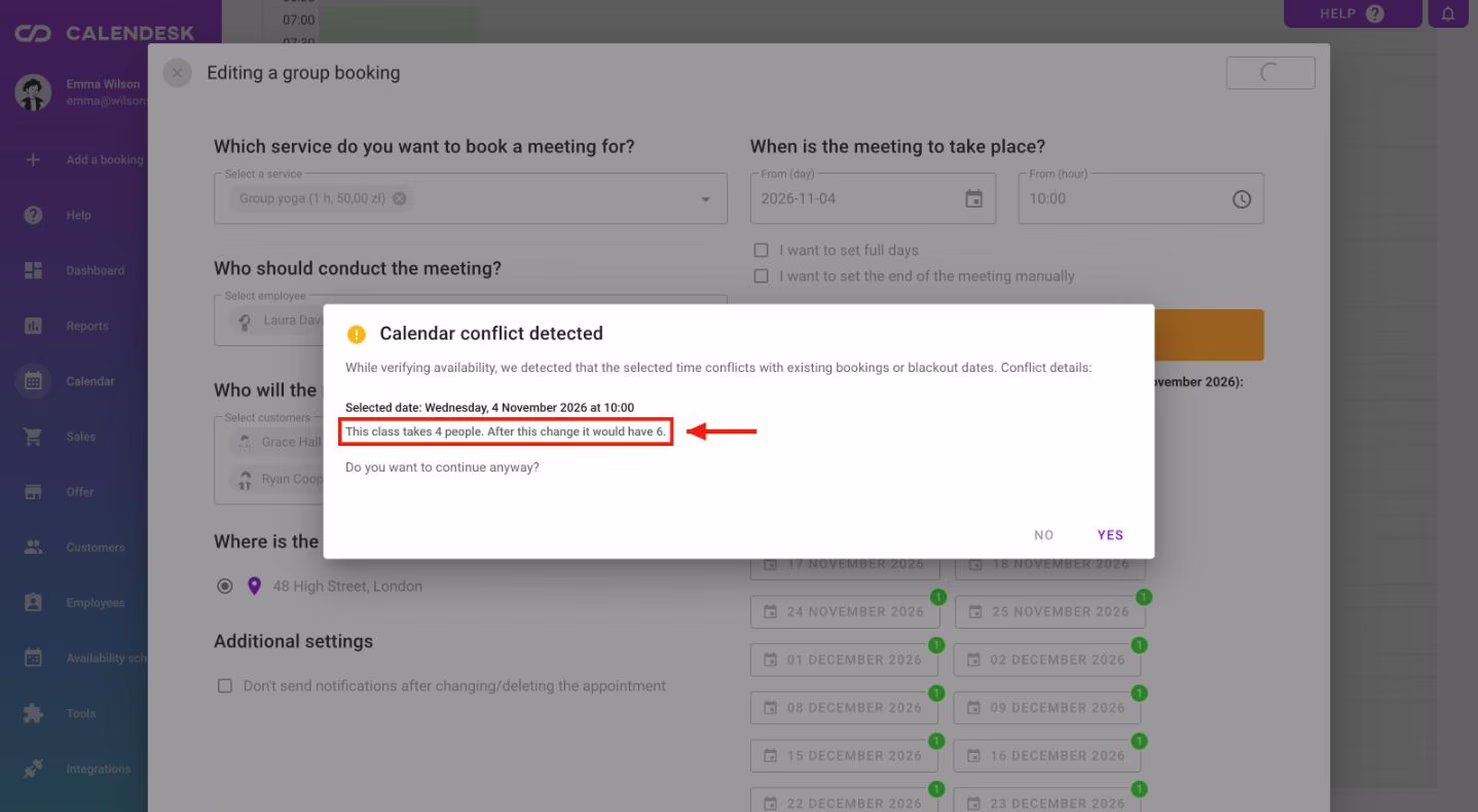Click the Ryan Cooper customer chip
The width and height of the screenshot is (1478, 812).
click(278, 479)
